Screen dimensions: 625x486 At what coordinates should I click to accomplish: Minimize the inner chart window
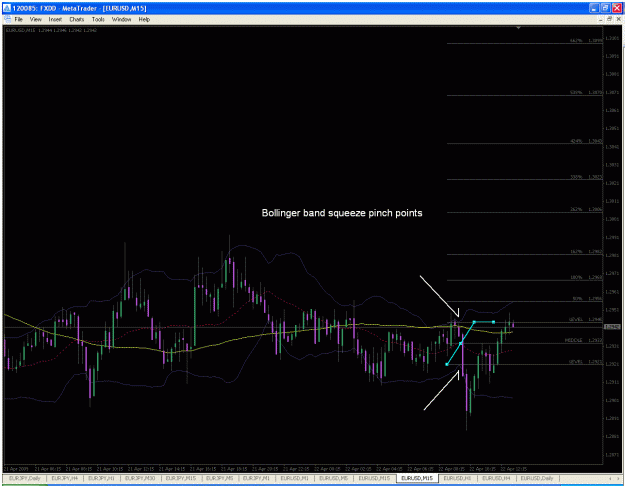(x=601, y=19)
